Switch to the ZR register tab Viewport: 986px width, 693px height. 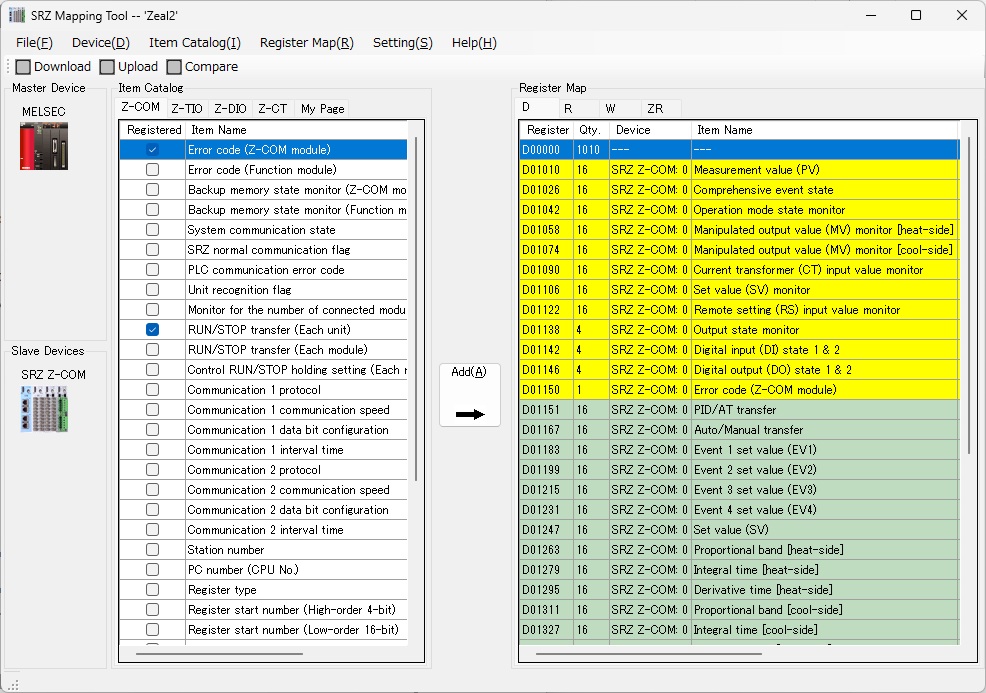pos(655,108)
